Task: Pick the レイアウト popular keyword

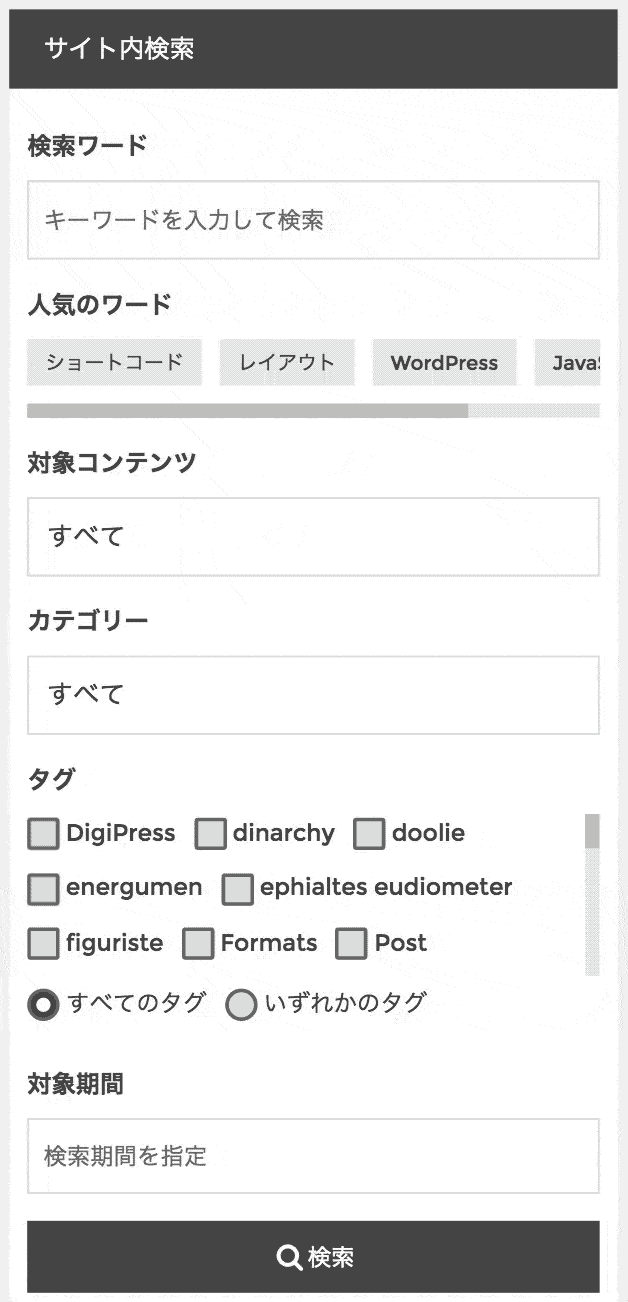Action: (x=287, y=362)
